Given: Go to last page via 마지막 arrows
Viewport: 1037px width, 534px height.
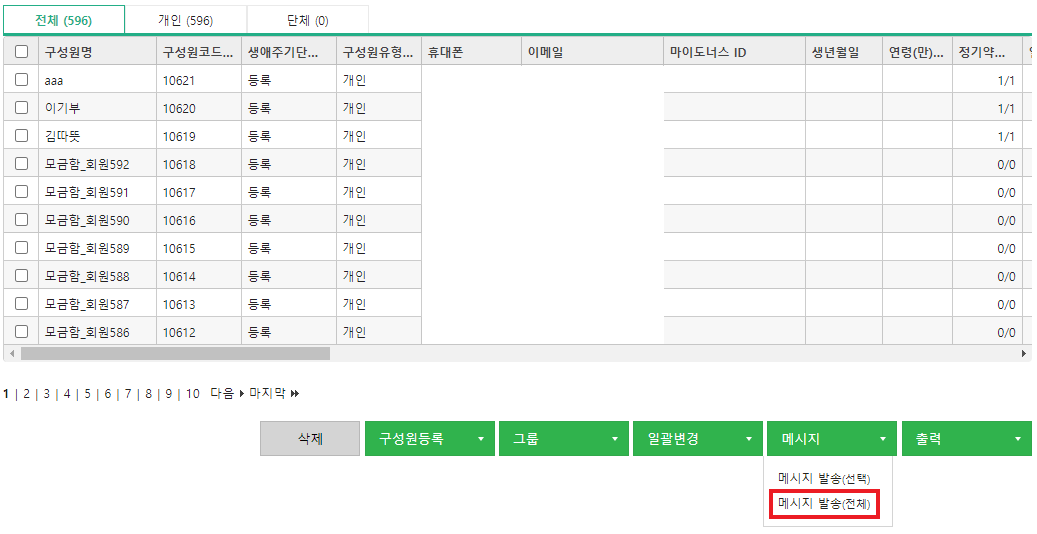Looking at the screenshot, I should click(x=273, y=394).
